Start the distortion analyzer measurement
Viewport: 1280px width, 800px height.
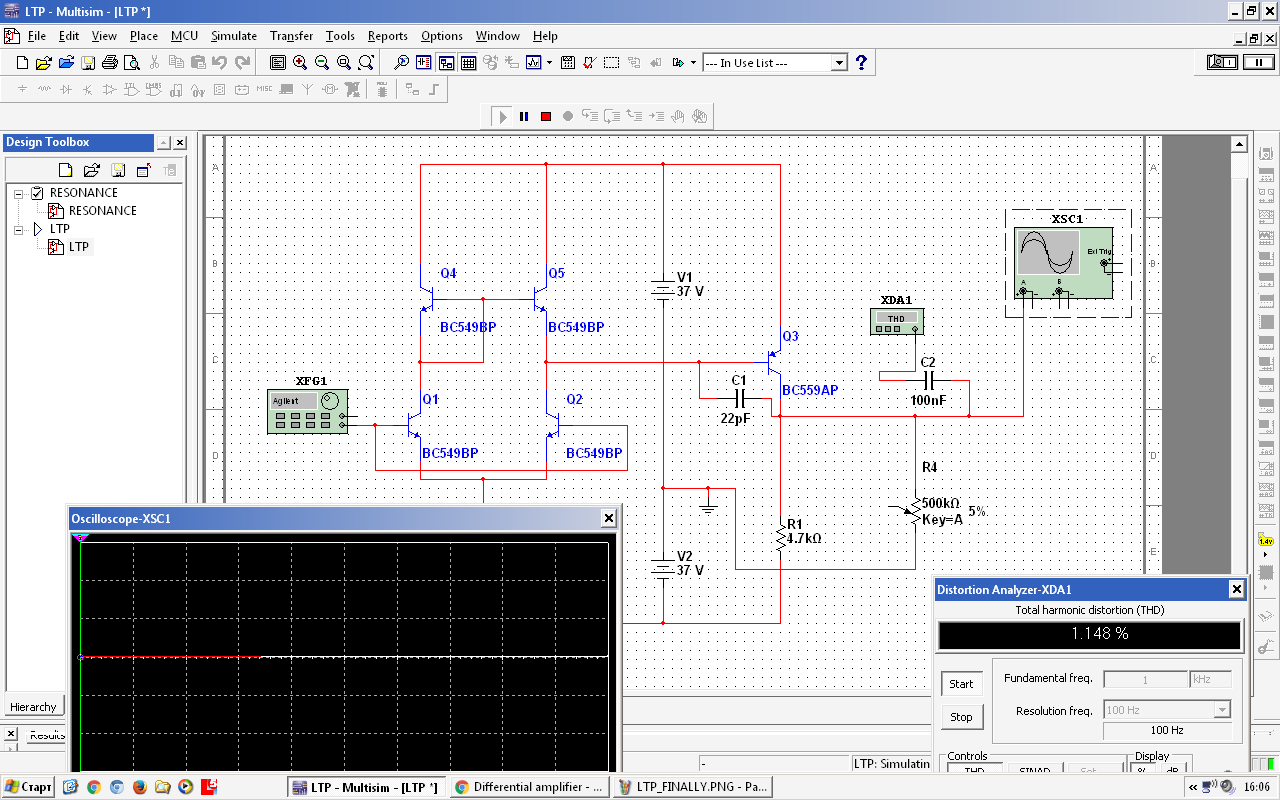click(961, 684)
